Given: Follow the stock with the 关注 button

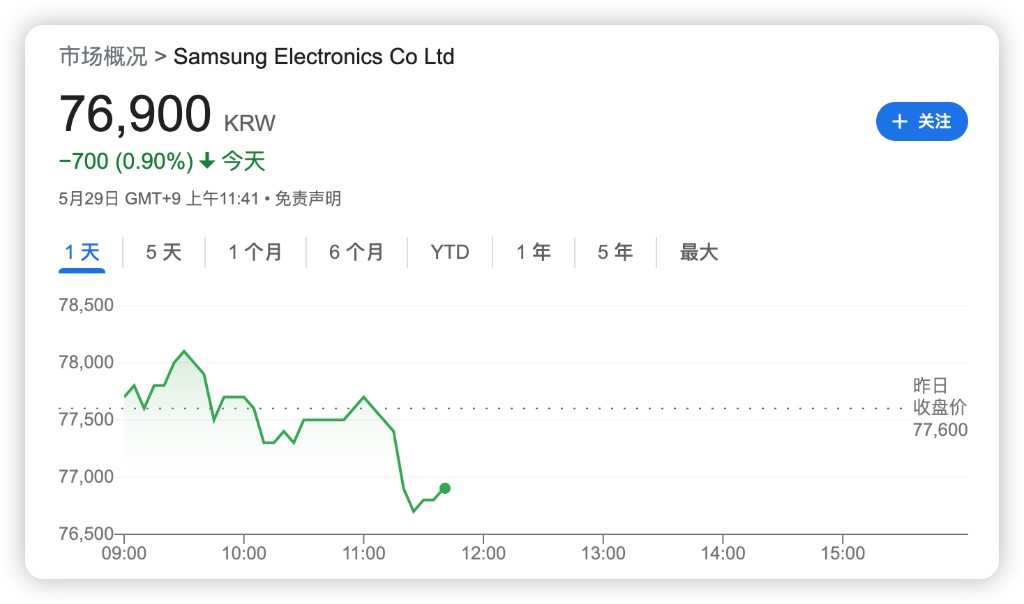Looking at the screenshot, I should pyautogui.click(x=922, y=122).
